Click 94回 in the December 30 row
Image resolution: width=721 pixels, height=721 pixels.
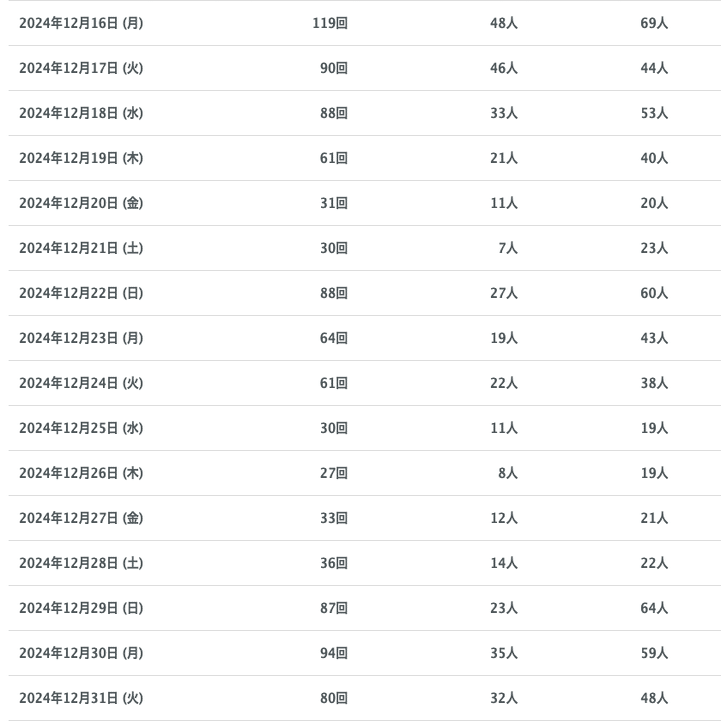pos(334,653)
